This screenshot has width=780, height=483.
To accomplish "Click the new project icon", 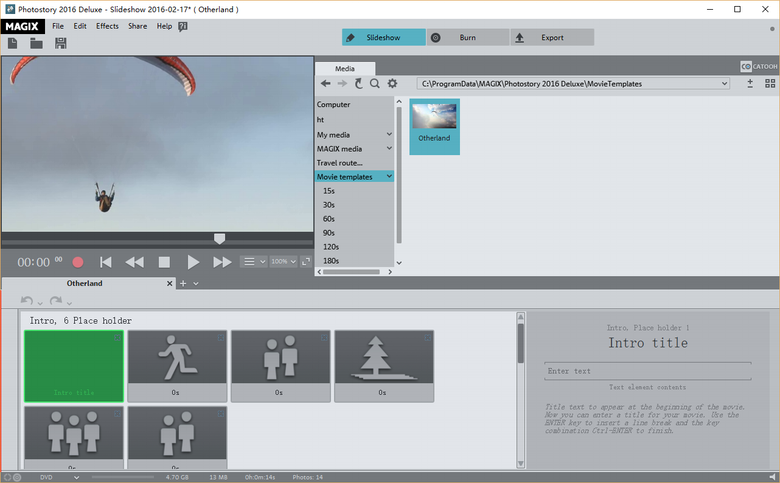I will click(x=12, y=43).
